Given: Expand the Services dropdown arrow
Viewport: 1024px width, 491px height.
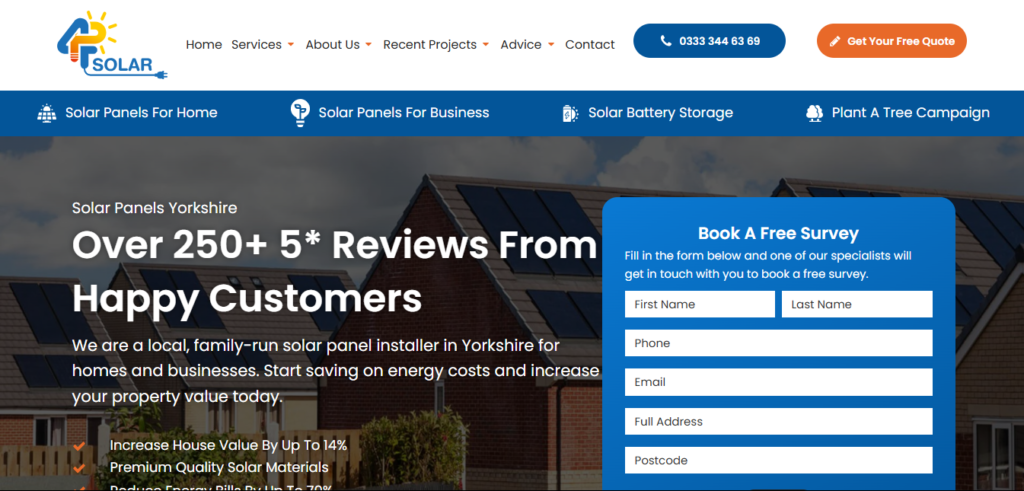Looking at the screenshot, I should (x=291, y=45).
